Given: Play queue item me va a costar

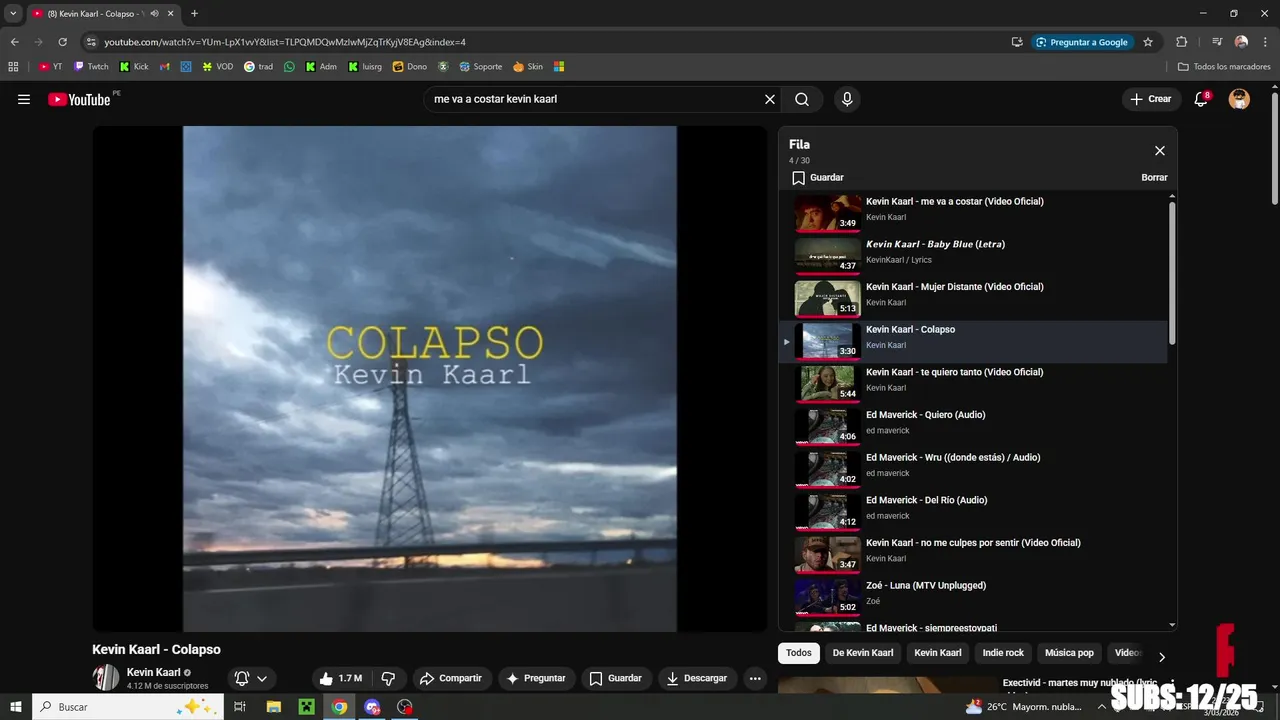Looking at the screenshot, I should 973,213.
